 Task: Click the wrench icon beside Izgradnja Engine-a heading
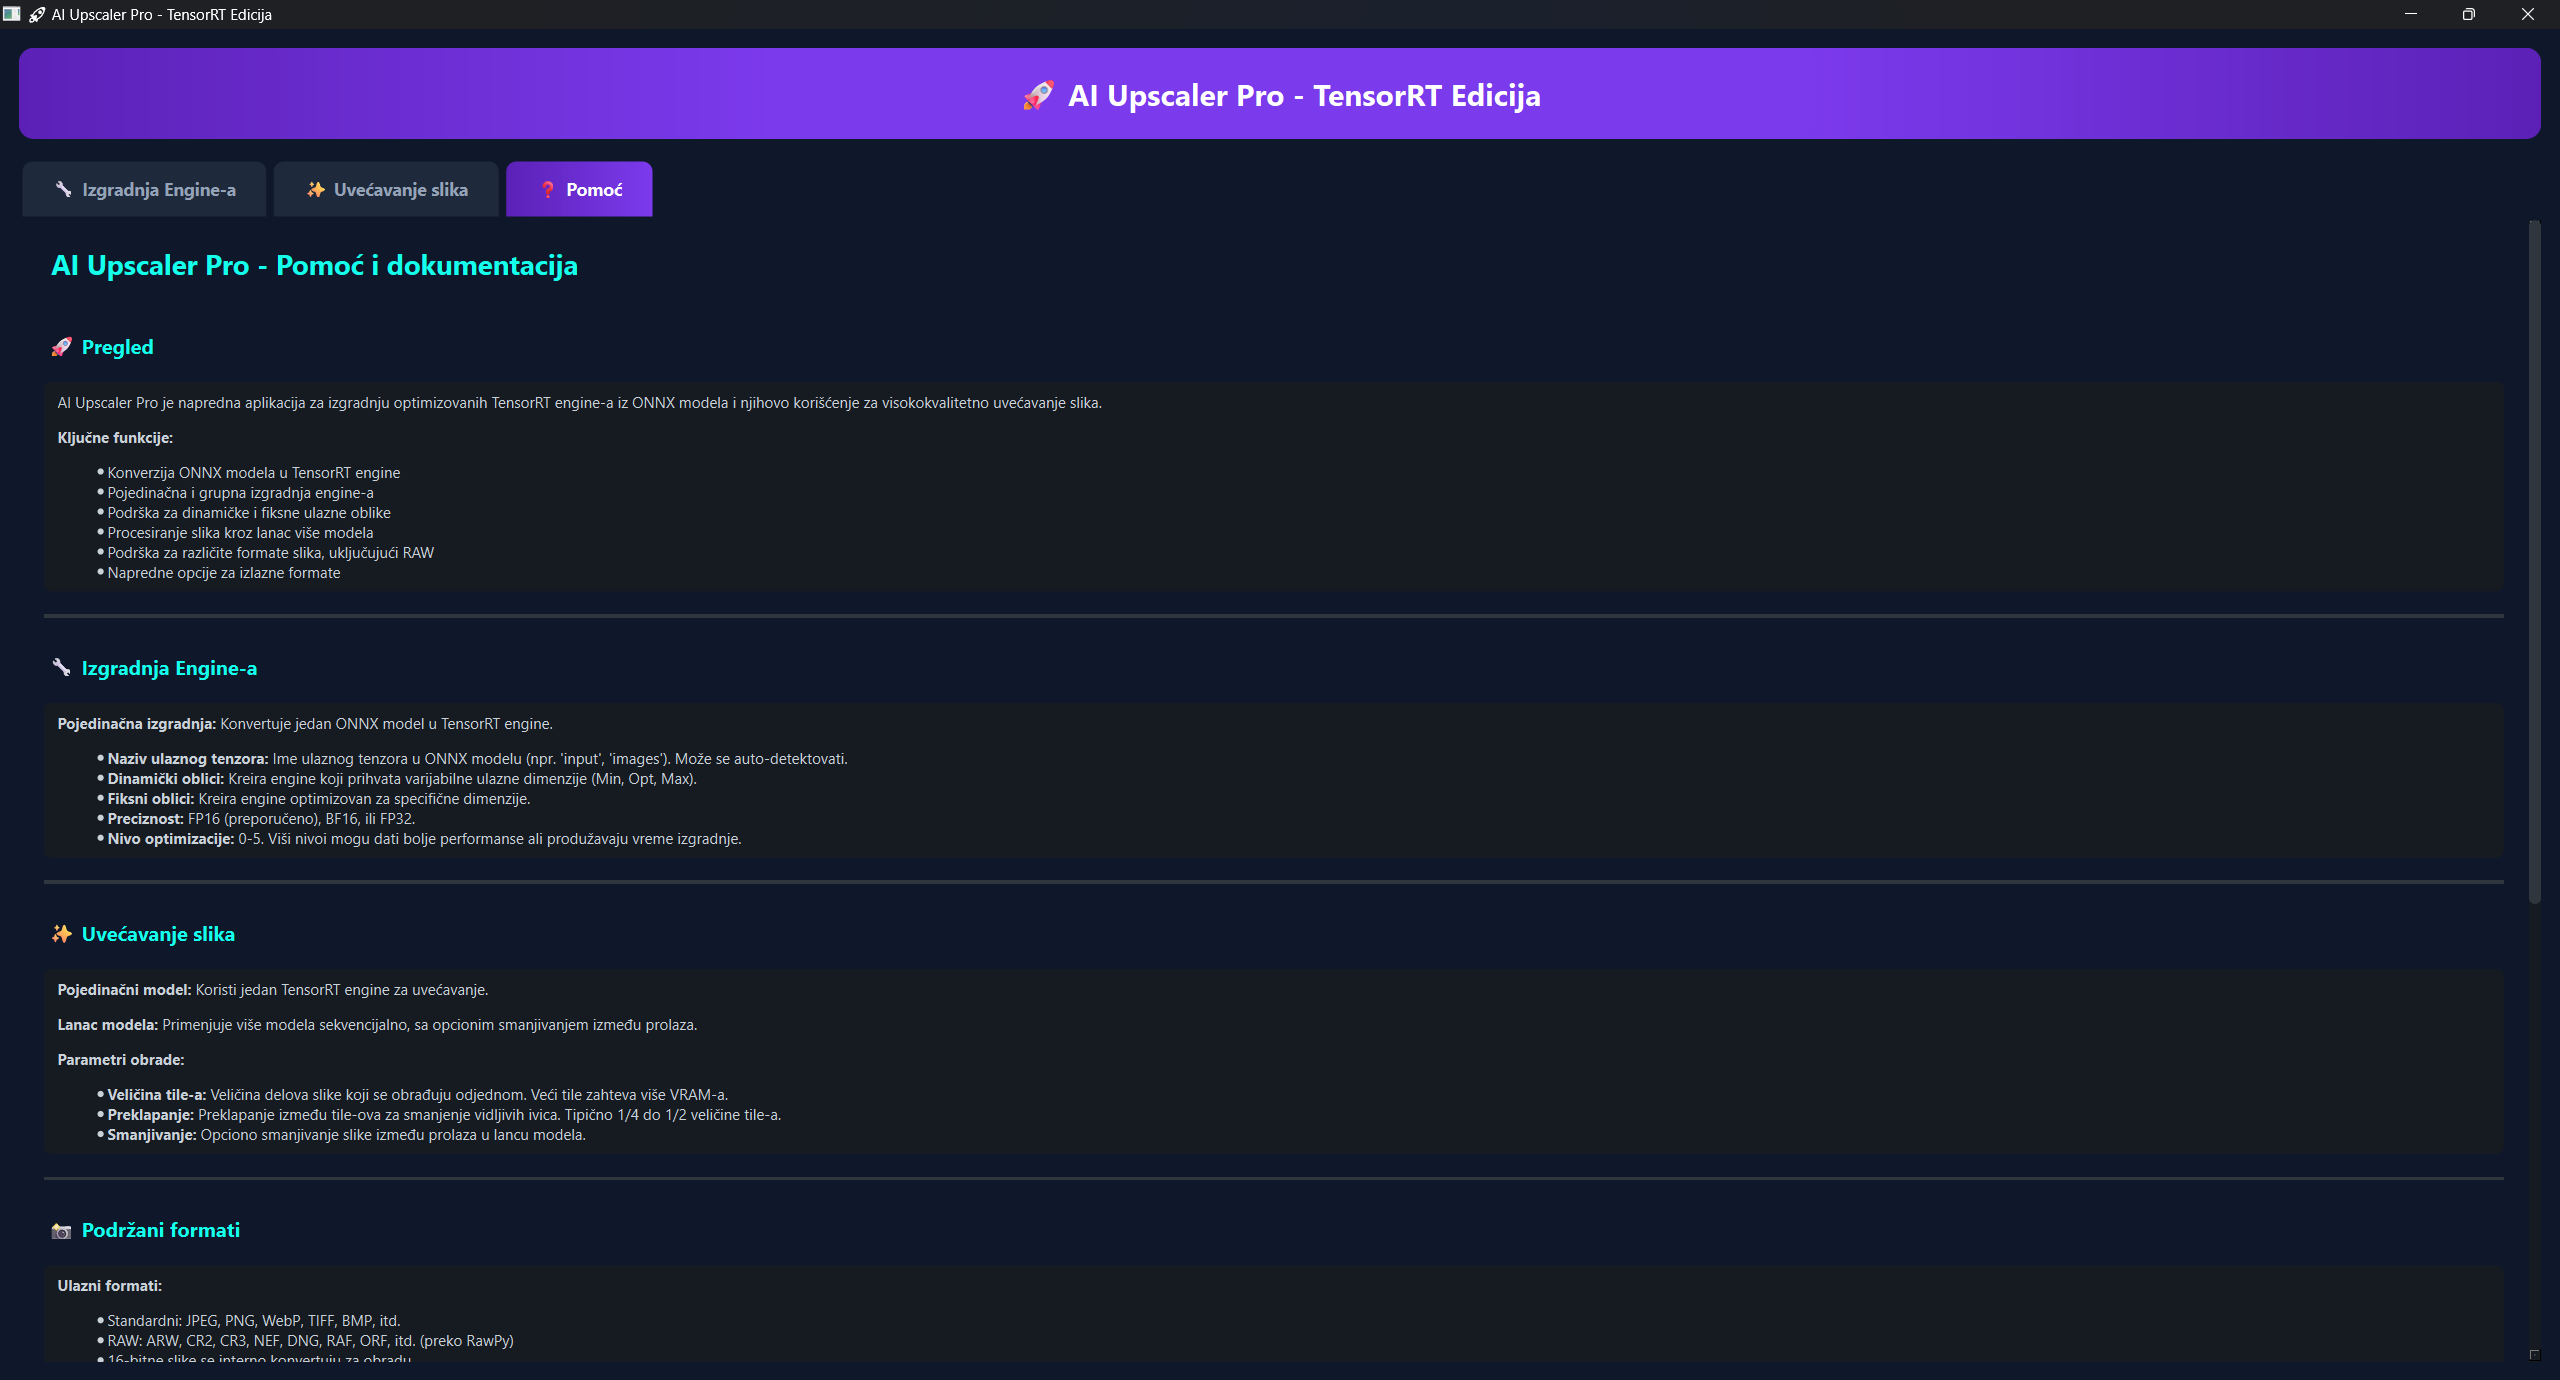pos(62,668)
